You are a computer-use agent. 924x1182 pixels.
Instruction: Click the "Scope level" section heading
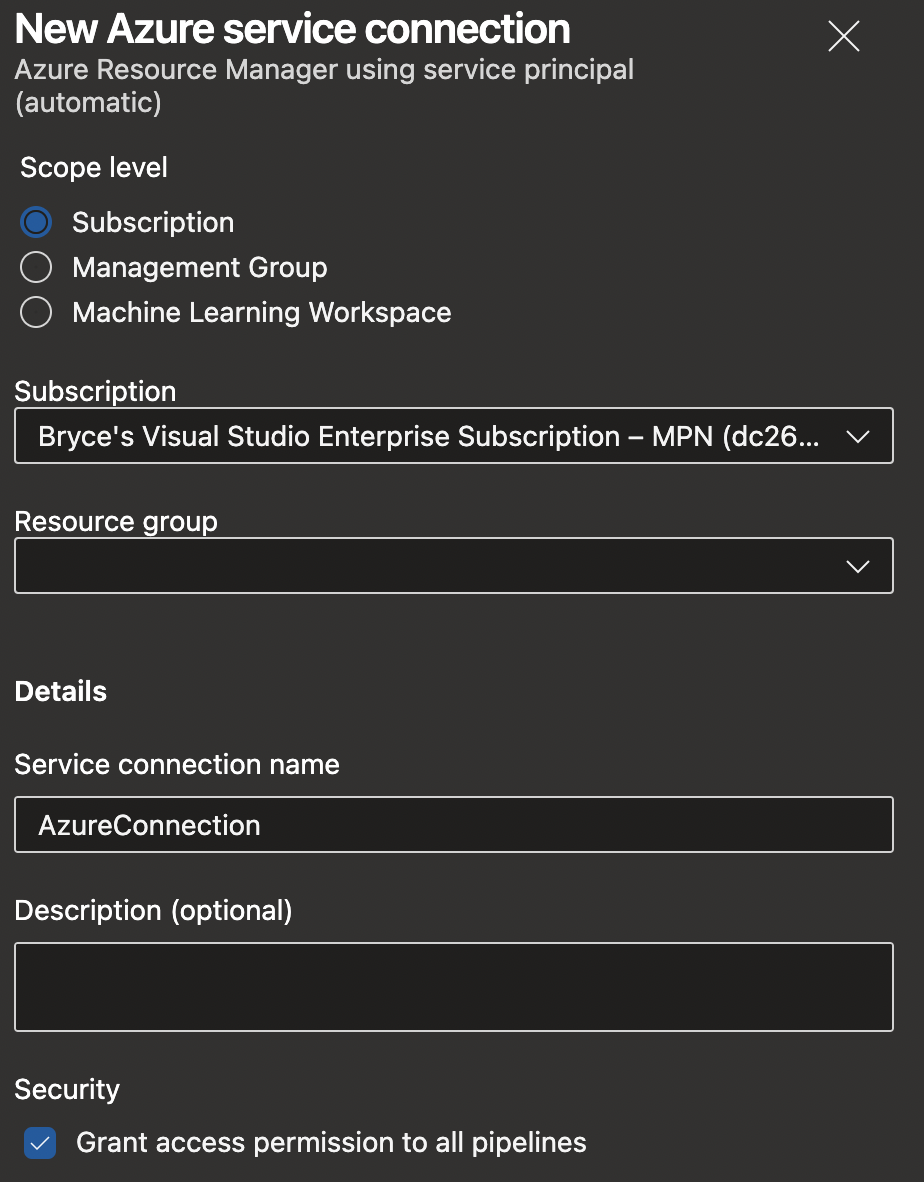(x=94, y=168)
